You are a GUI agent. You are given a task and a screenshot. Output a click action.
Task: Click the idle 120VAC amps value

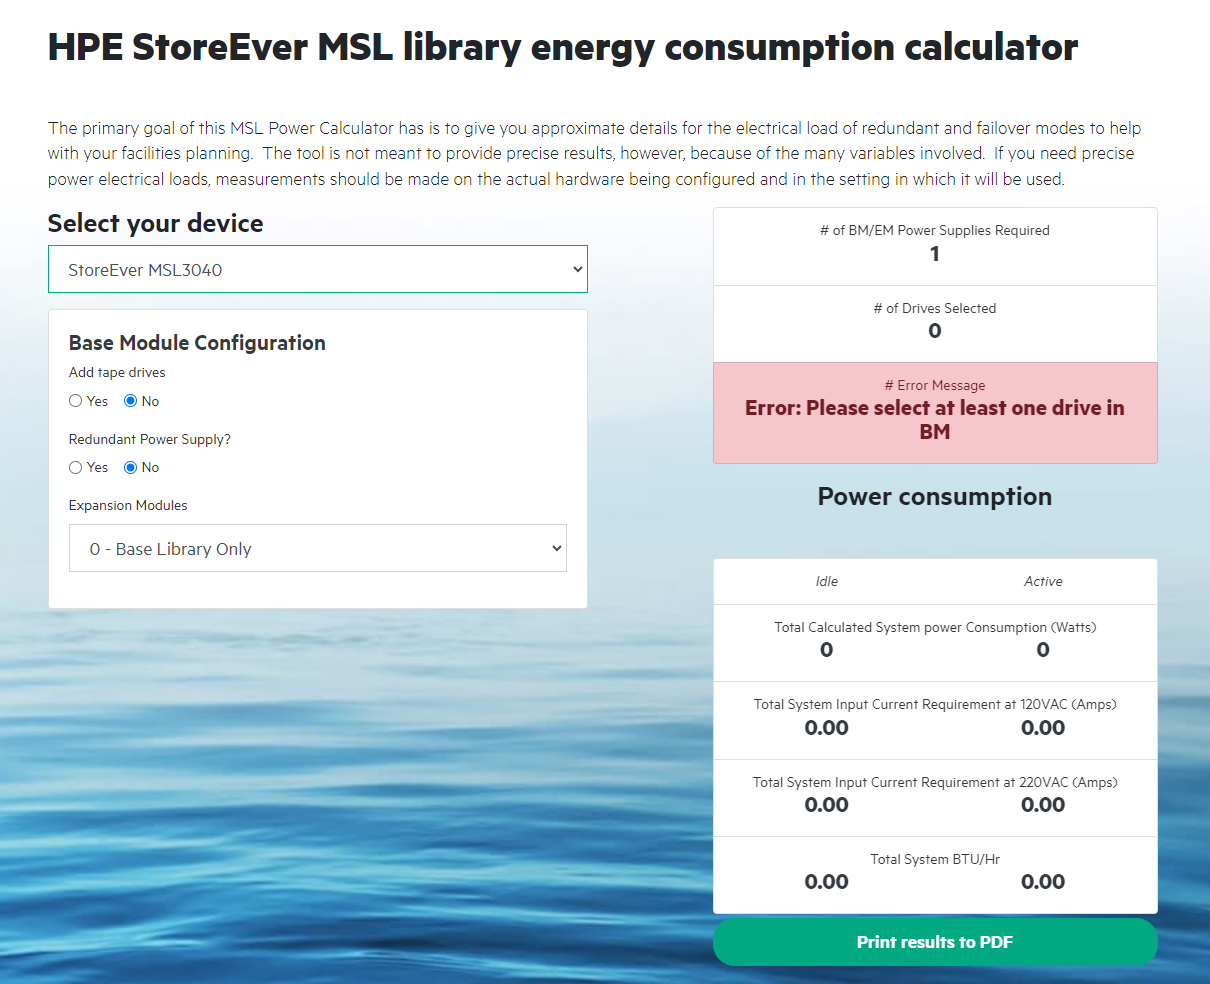[827, 728]
